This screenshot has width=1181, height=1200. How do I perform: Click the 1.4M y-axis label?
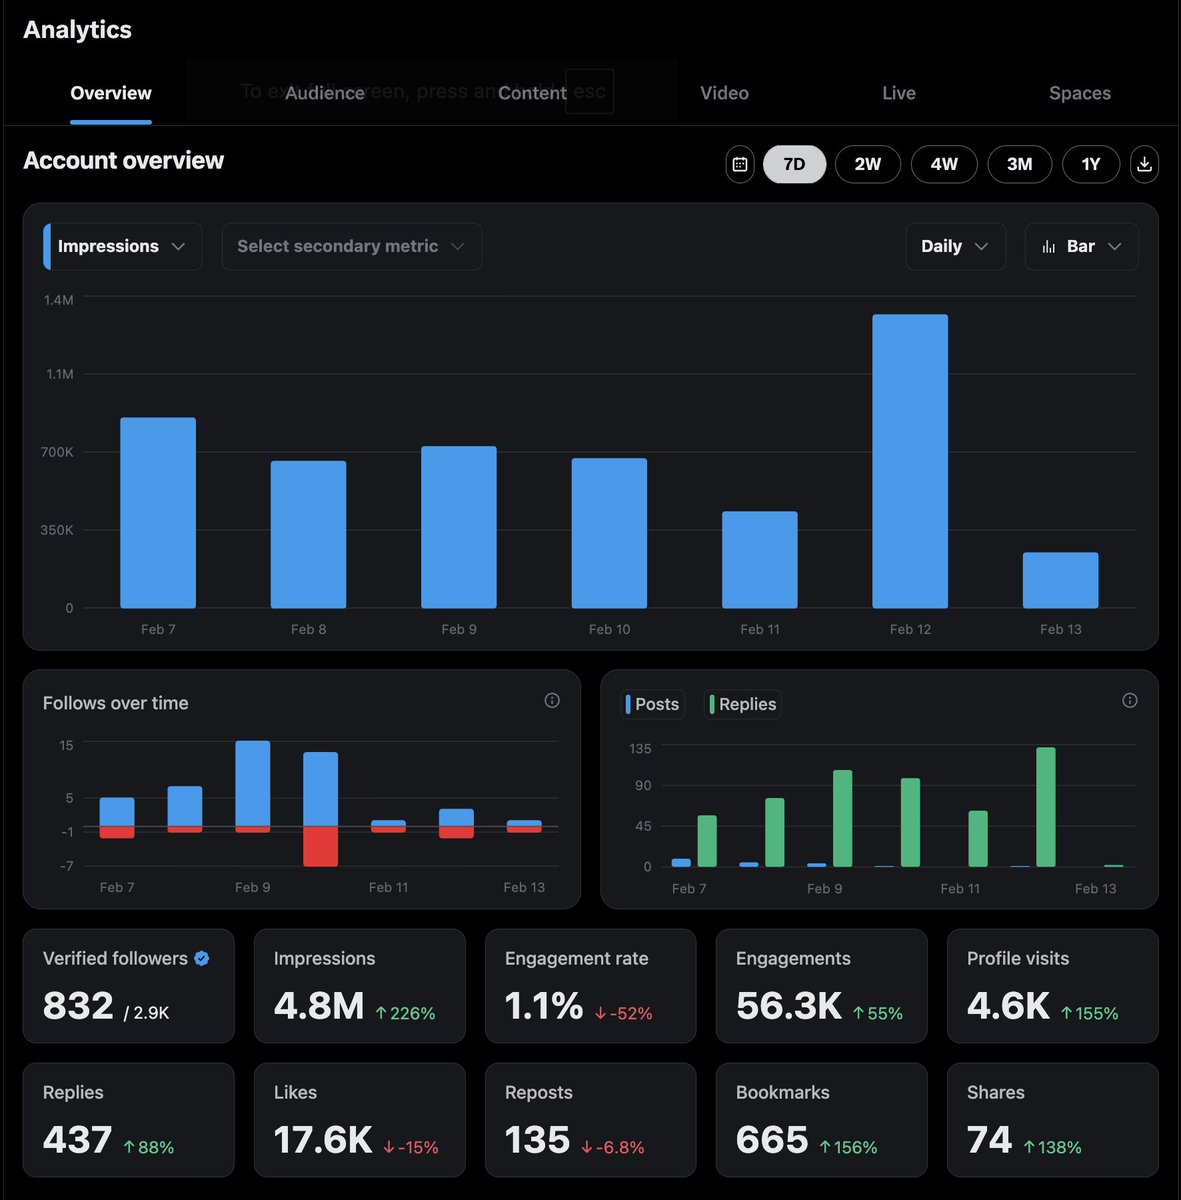click(59, 300)
